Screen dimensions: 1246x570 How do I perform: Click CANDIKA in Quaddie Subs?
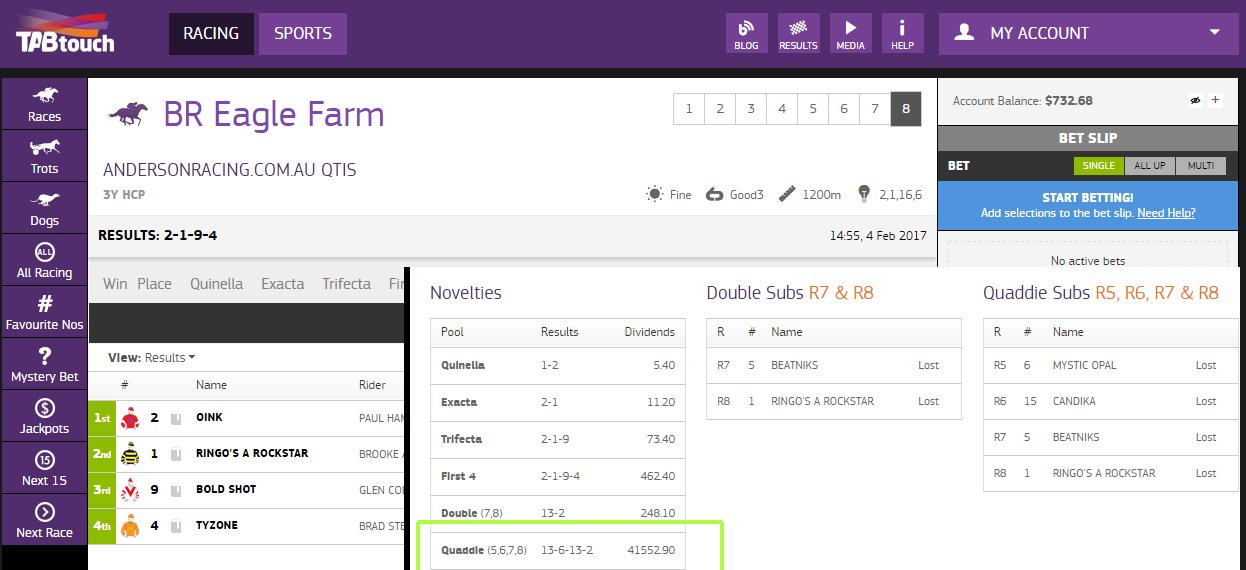point(1073,401)
